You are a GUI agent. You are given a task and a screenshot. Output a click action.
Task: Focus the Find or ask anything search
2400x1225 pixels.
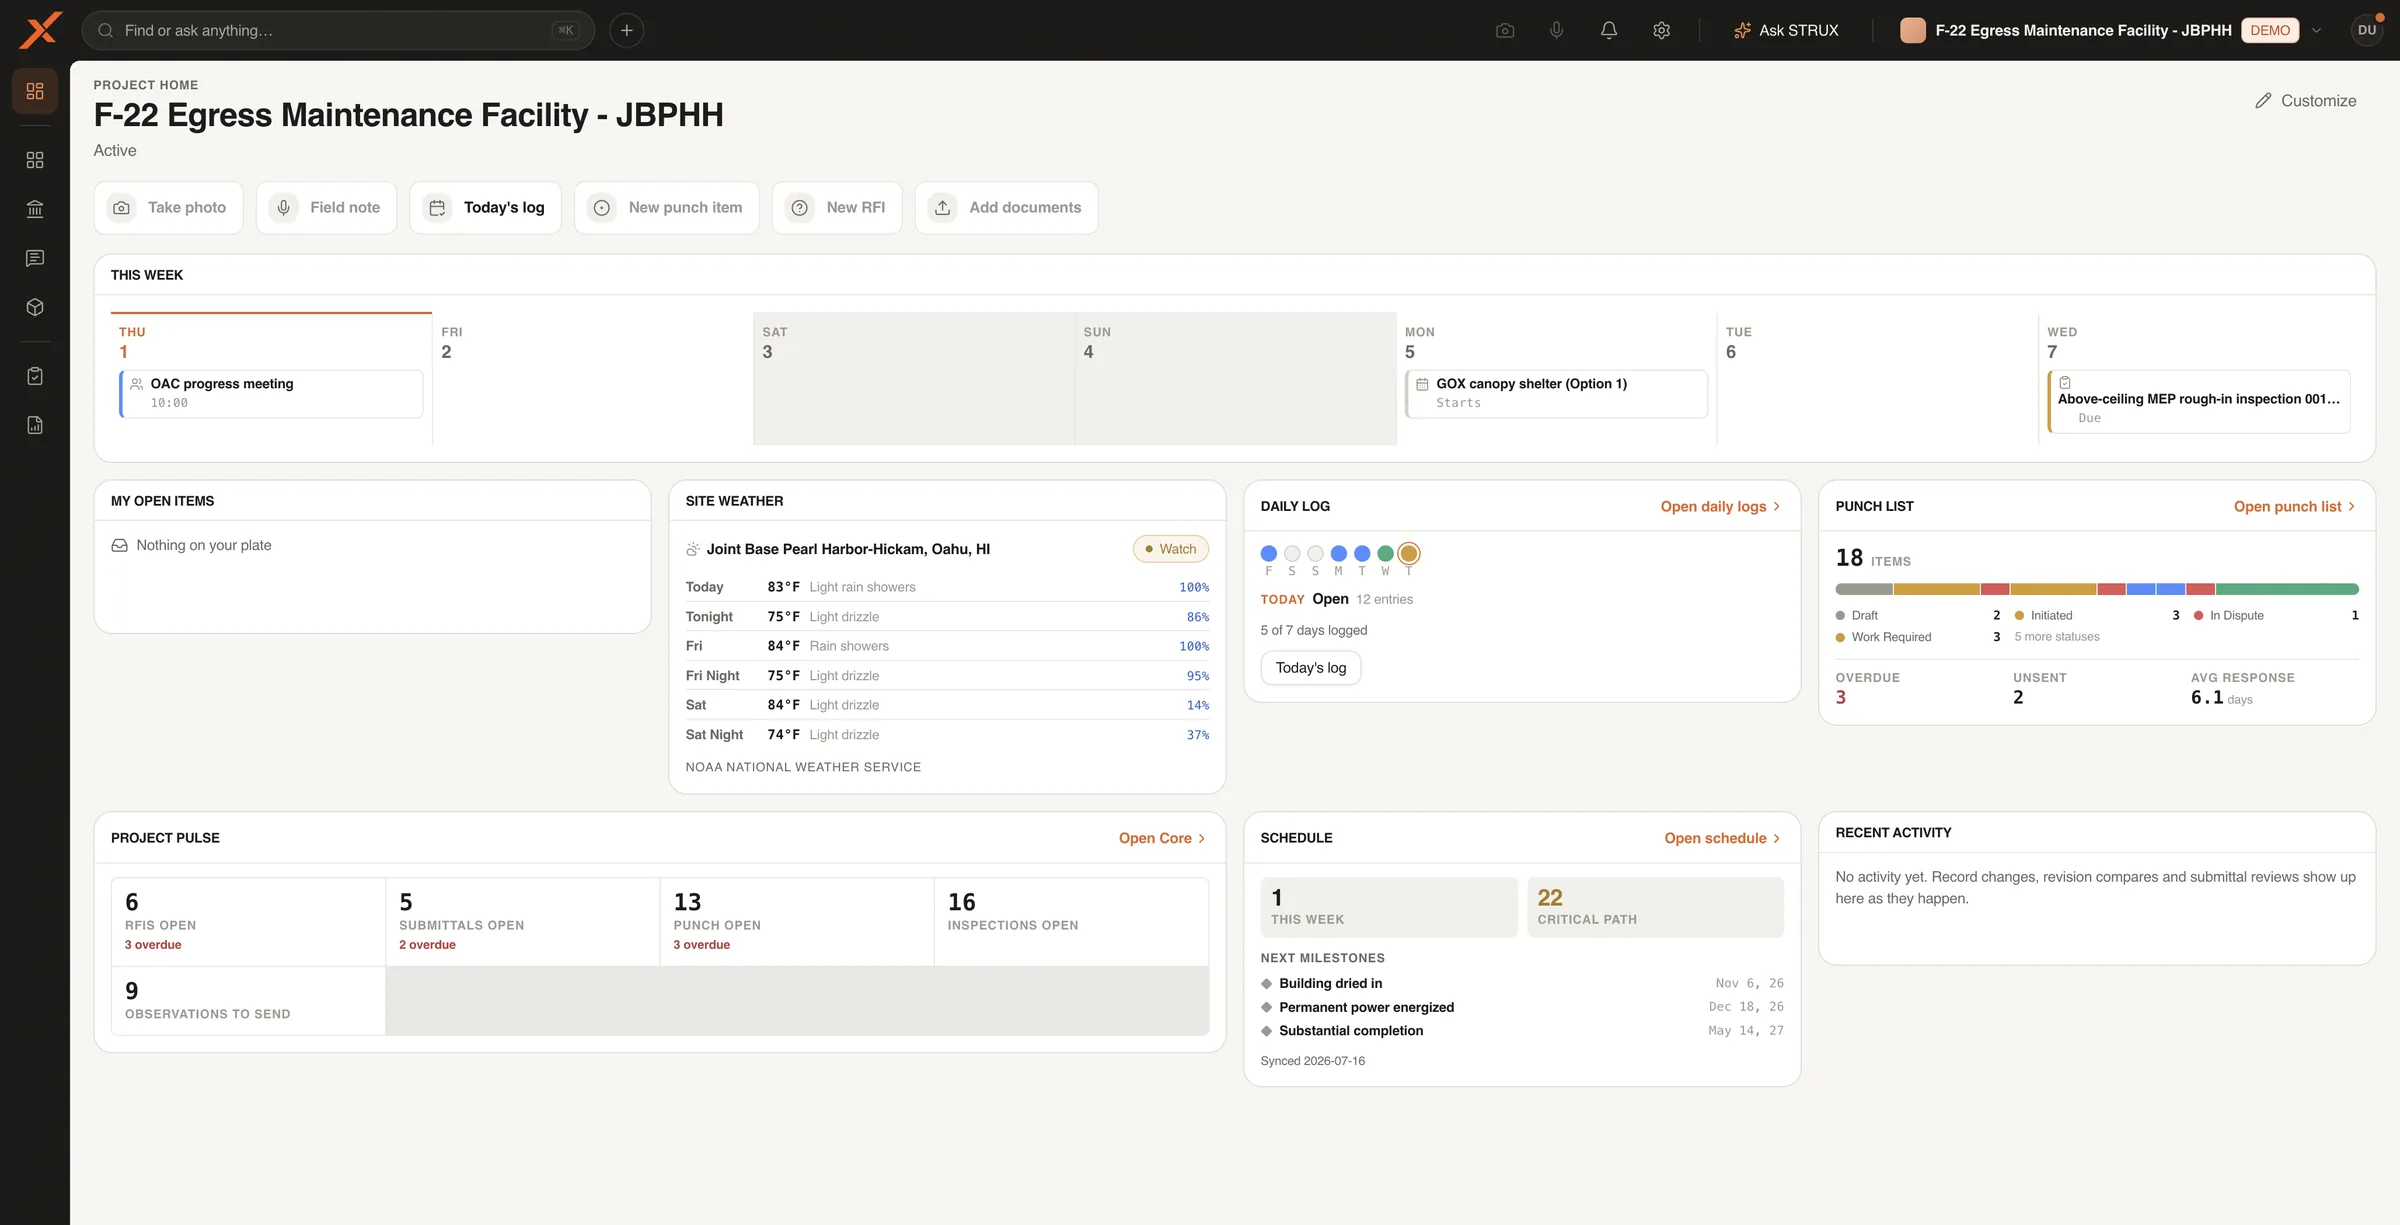pyautogui.click(x=338, y=31)
